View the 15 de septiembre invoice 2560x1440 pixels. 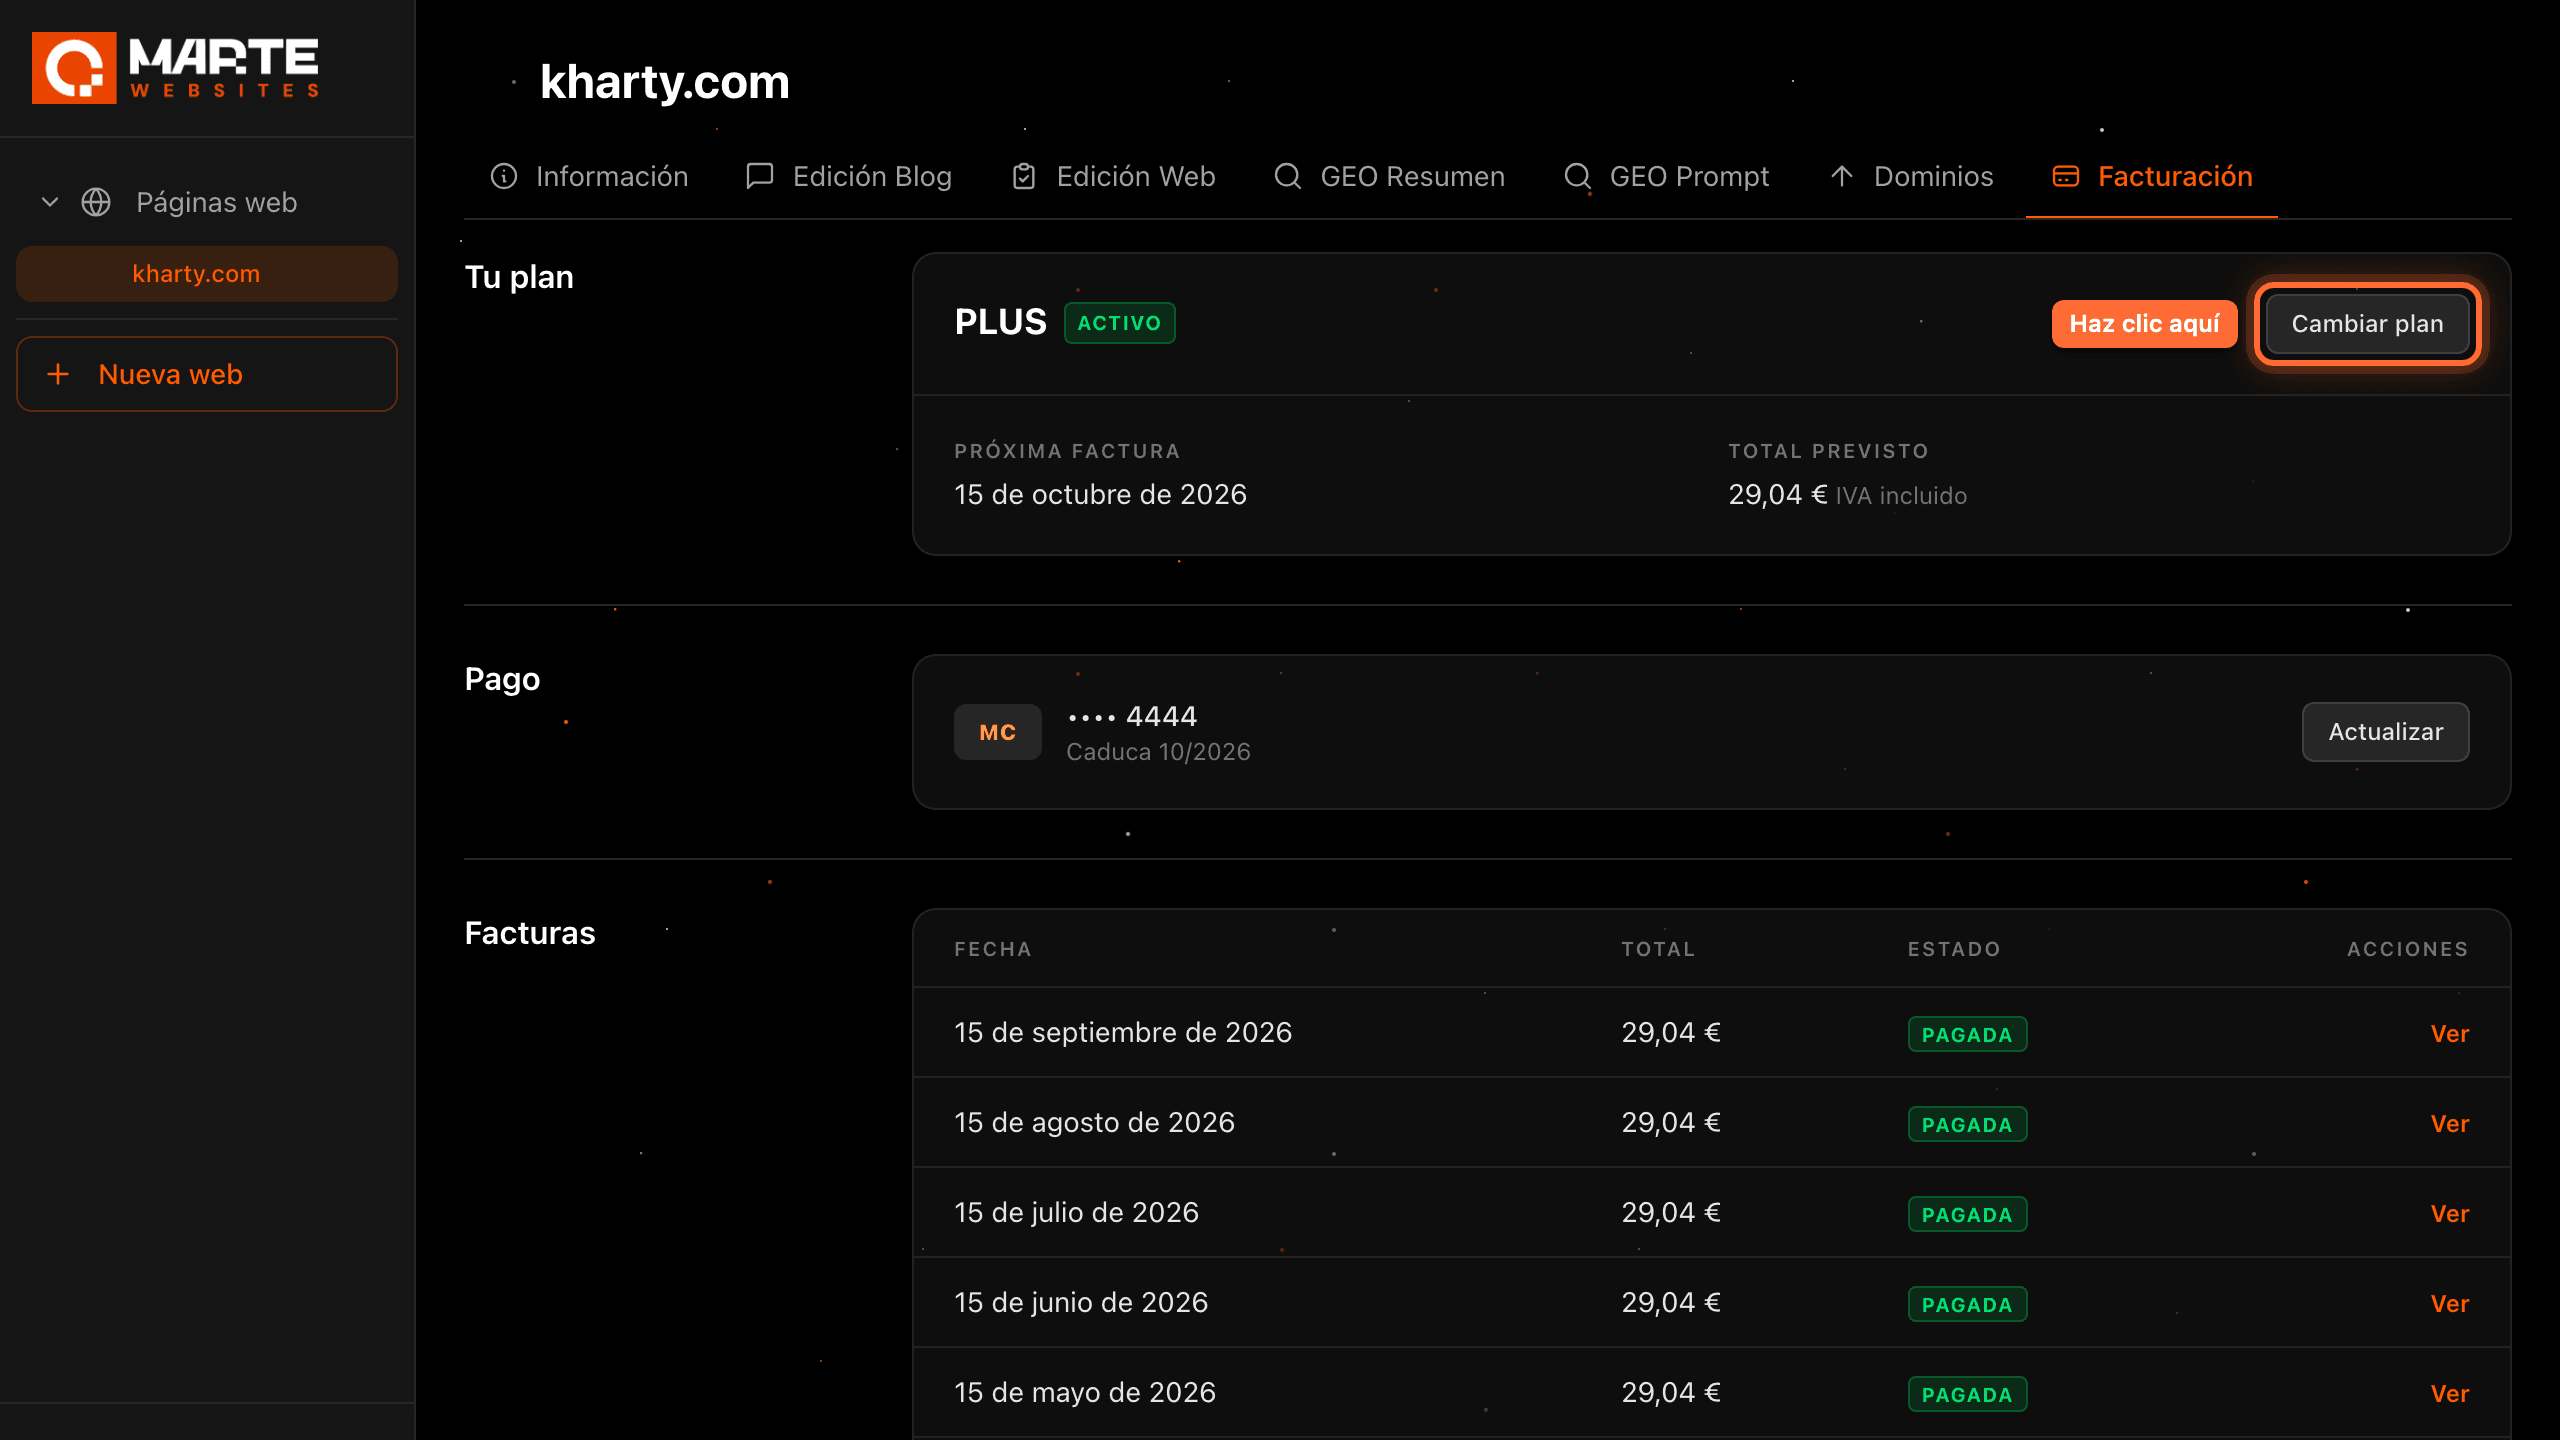(x=2450, y=1034)
